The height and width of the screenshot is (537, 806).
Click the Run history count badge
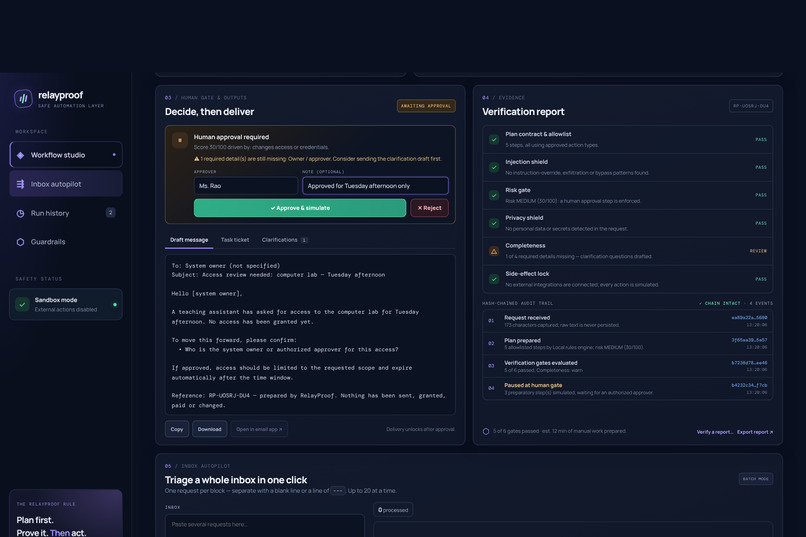[x=111, y=212]
